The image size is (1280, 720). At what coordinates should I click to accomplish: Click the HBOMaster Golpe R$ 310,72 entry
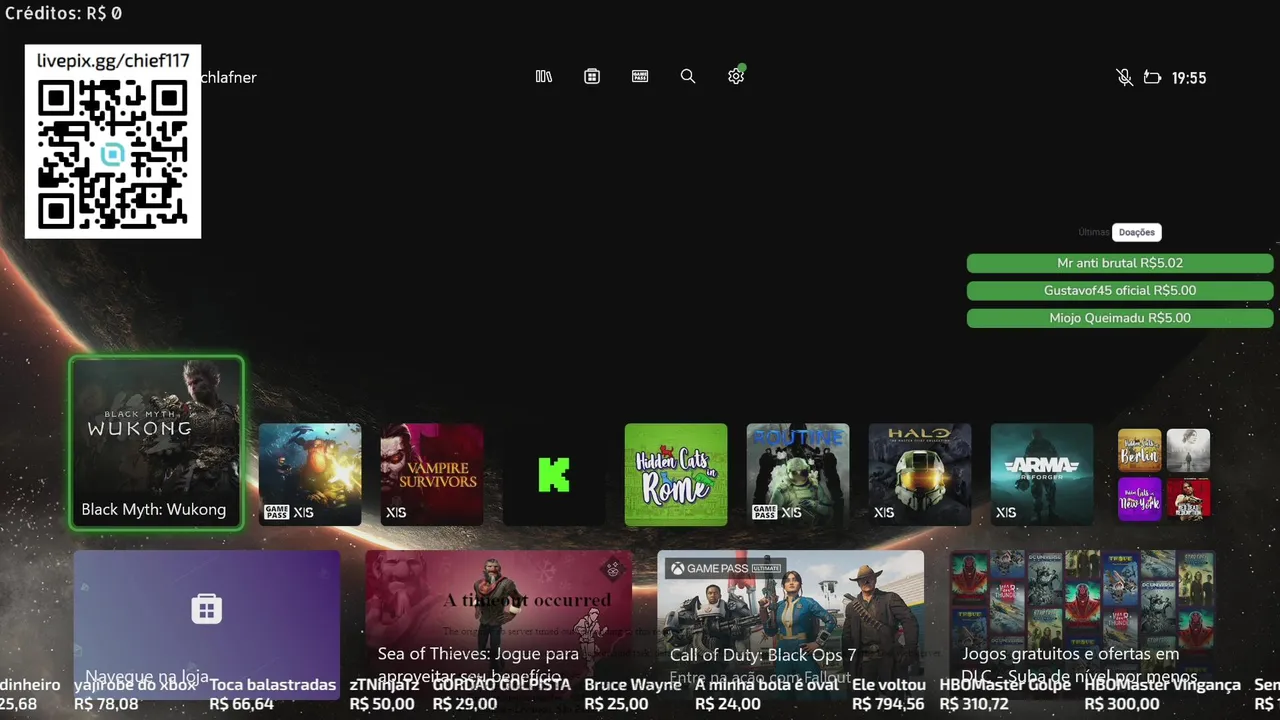pos(1005,694)
